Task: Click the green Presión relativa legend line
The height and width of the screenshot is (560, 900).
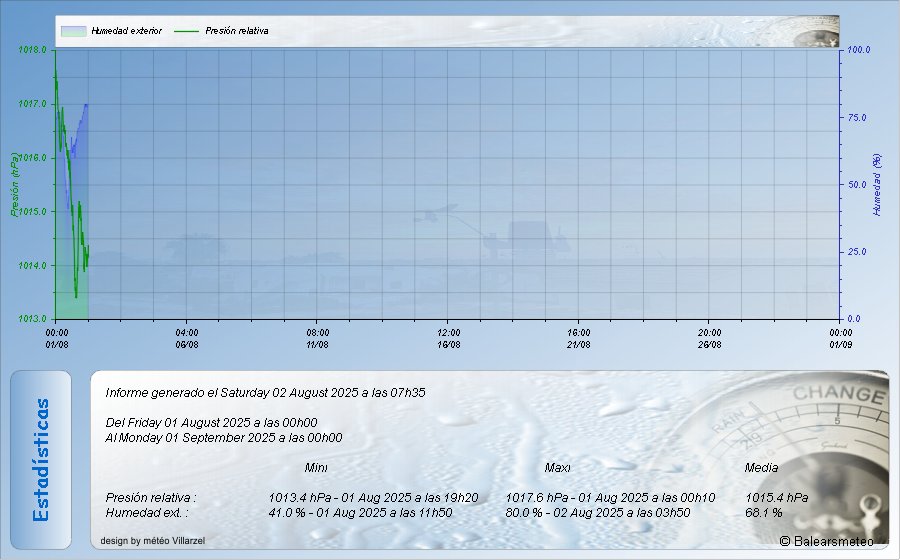Action: pyautogui.click(x=186, y=31)
